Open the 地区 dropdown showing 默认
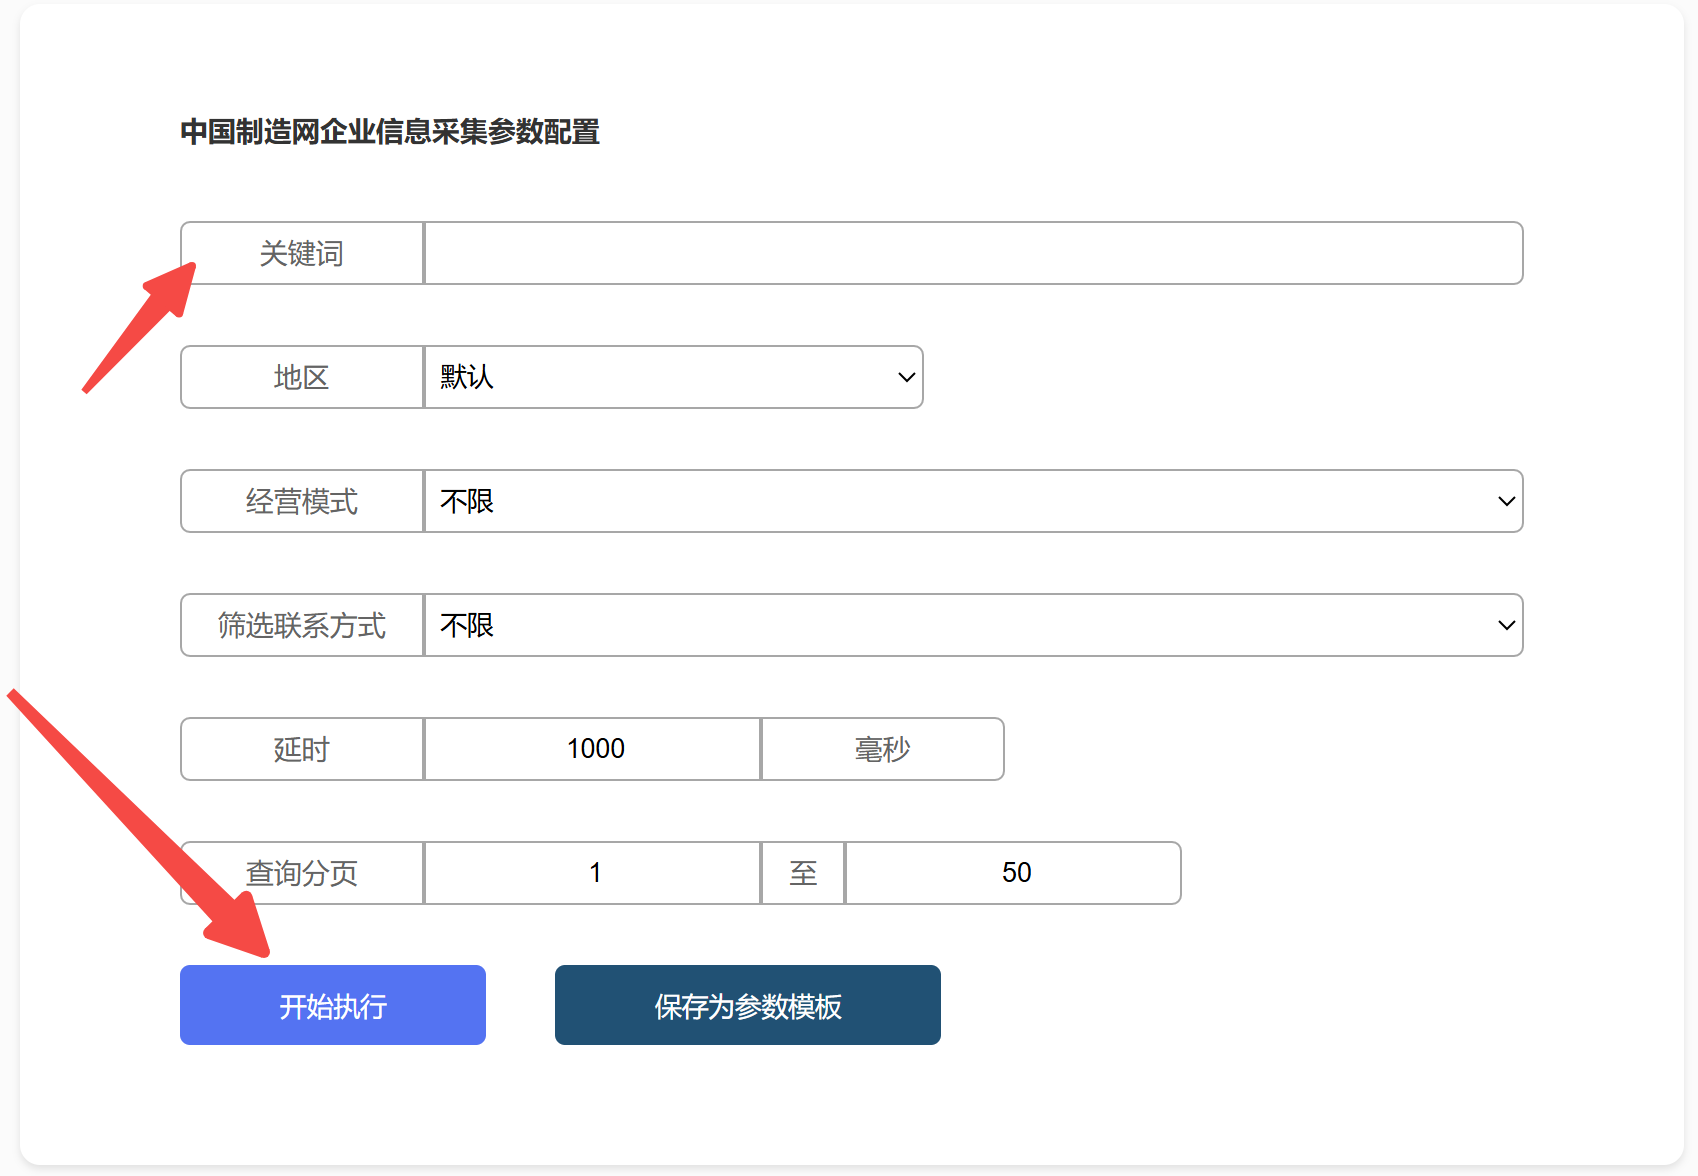The height and width of the screenshot is (1176, 1698). click(x=673, y=377)
